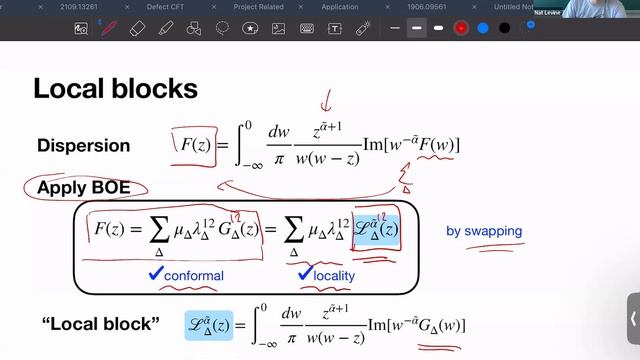Select the text box tool
The width and height of the screenshot is (640, 360).
[335, 29]
